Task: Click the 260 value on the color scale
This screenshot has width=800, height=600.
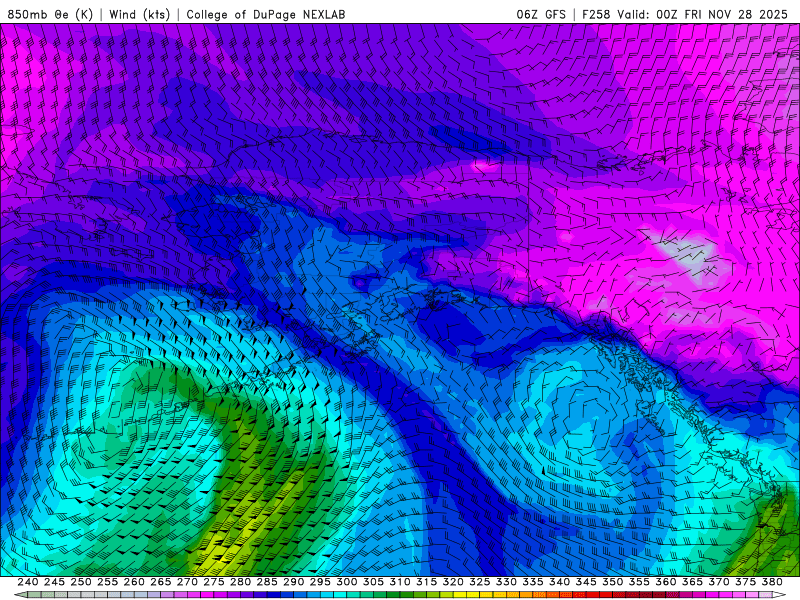Action: click(x=134, y=582)
